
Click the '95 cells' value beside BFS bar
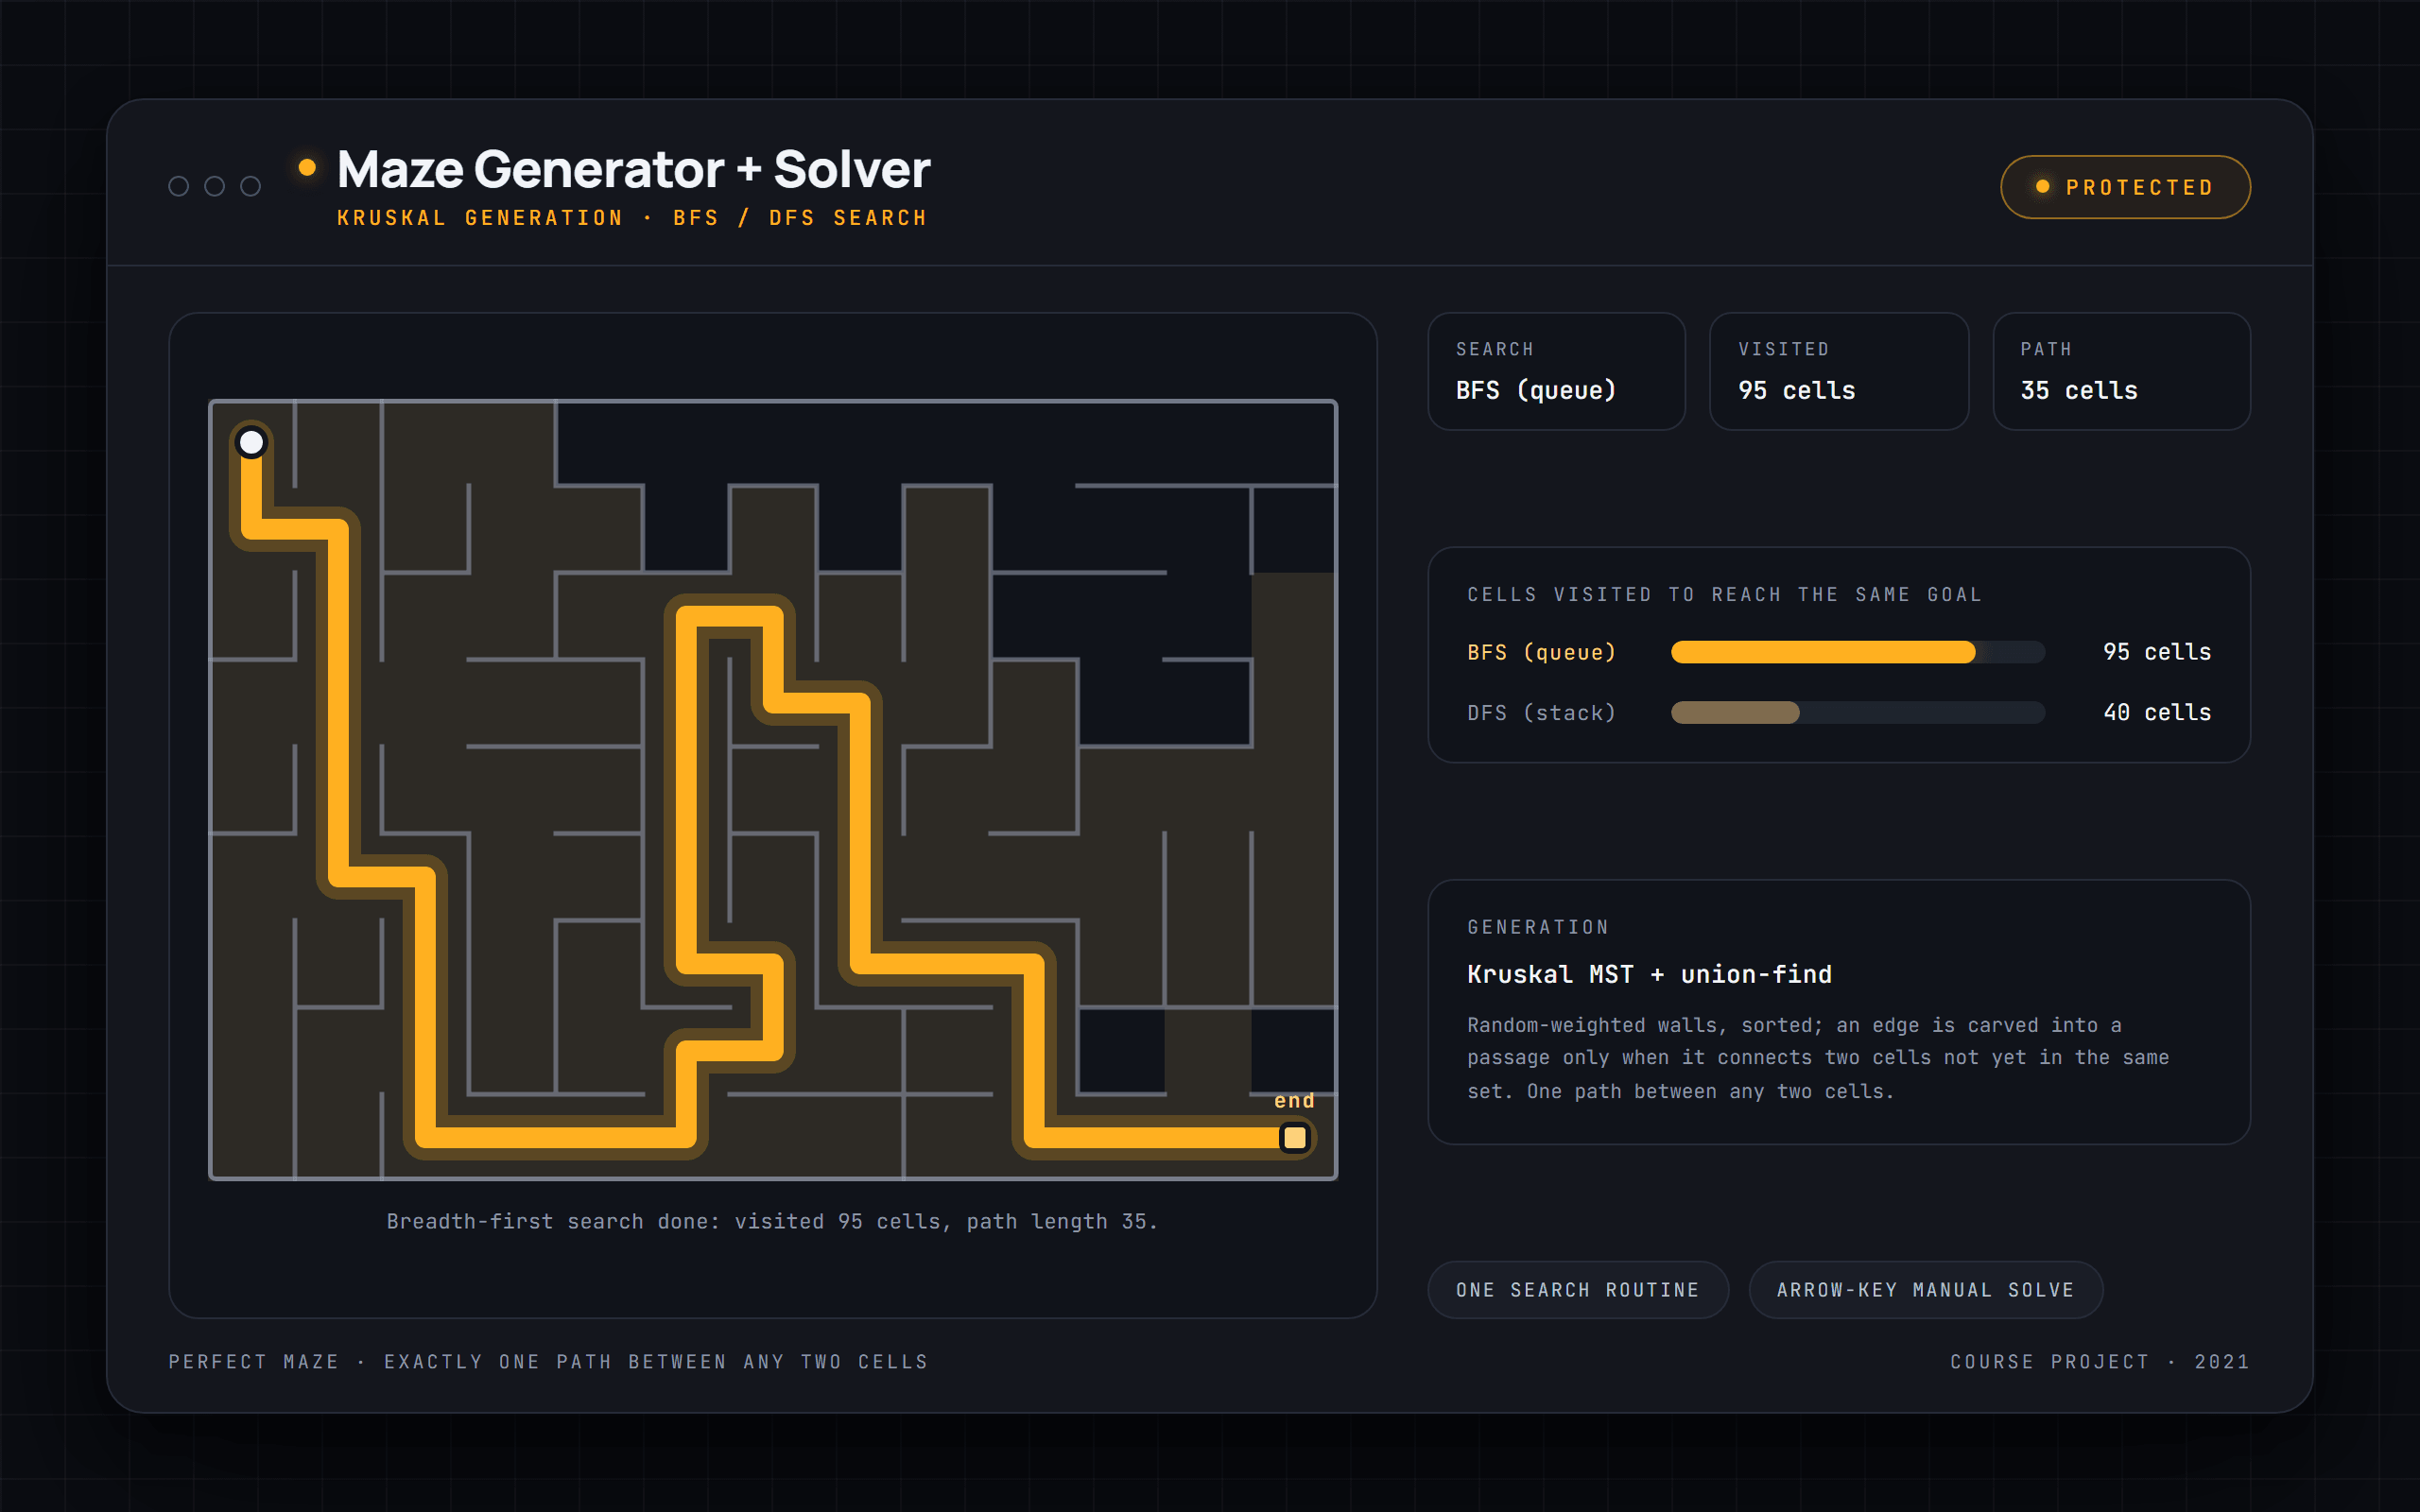pyautogui.click(x=2157, y=652)
